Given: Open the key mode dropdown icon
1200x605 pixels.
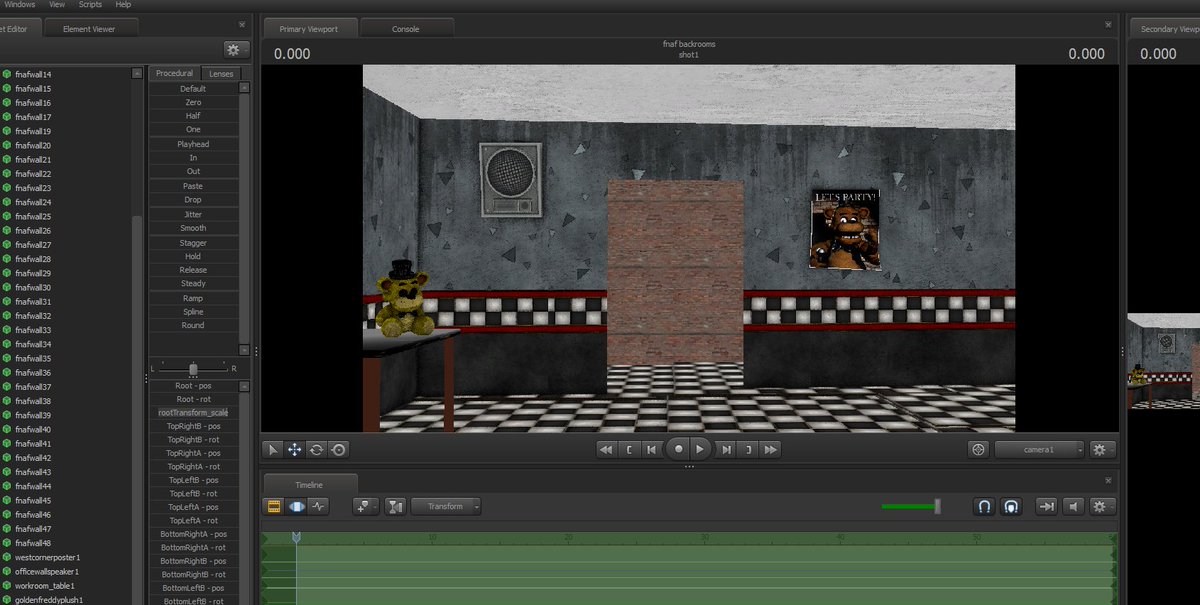Looking at the screenshot, I should pyautogui.click(x=366, y=506).
